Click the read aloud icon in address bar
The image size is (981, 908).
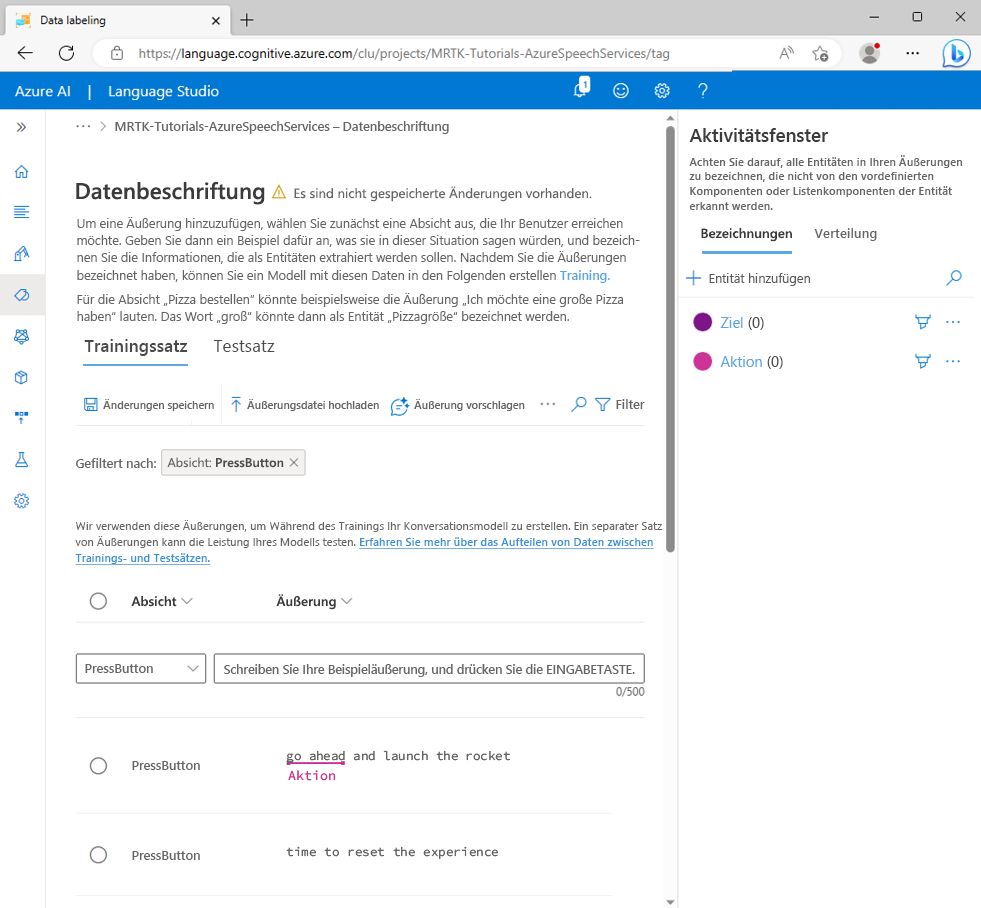786,53
